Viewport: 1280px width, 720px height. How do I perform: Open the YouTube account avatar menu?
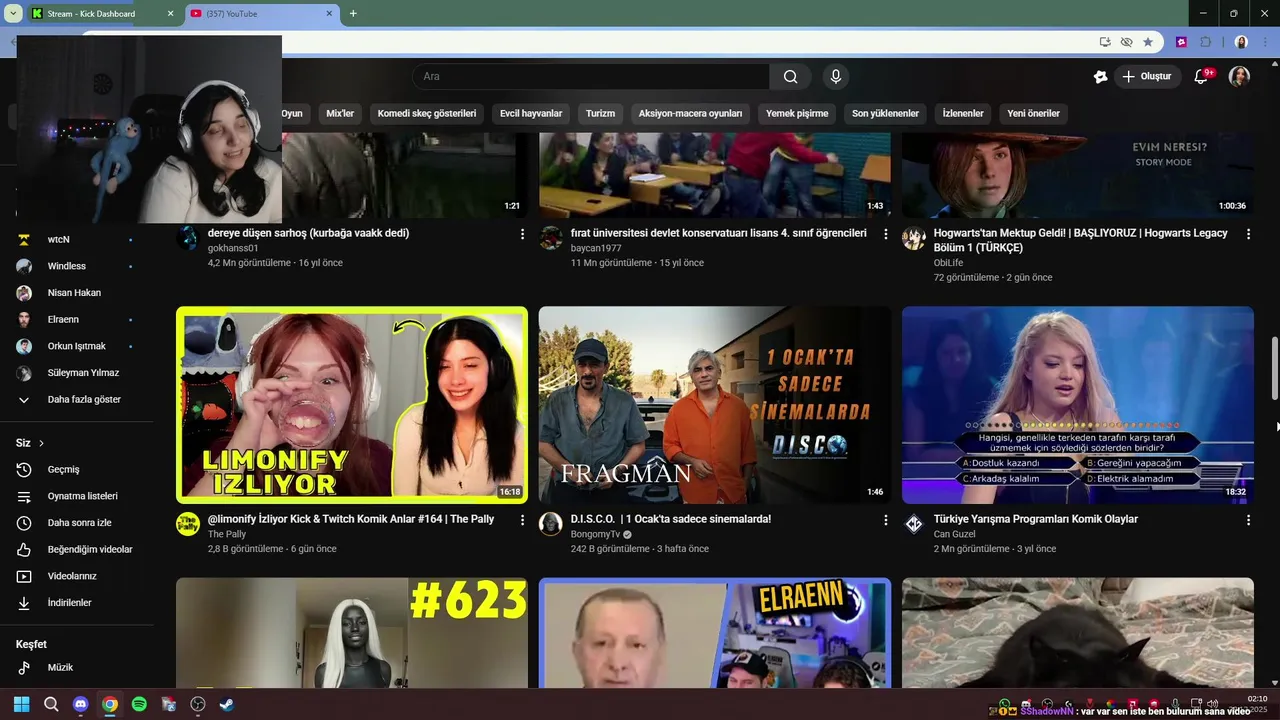coord(1239,77)
